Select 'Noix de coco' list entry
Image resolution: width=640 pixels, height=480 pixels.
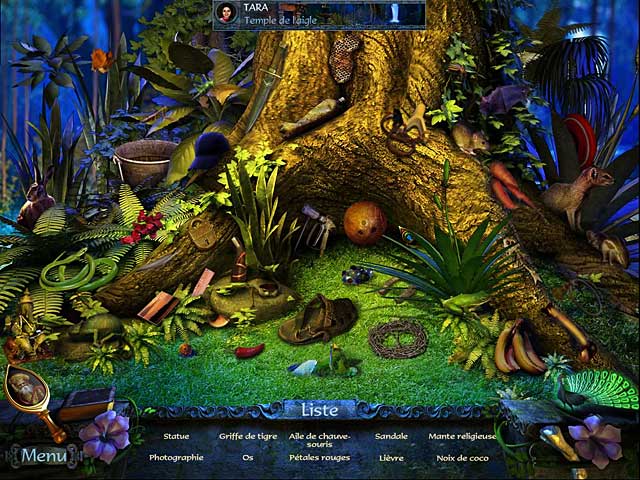[461, 457]
